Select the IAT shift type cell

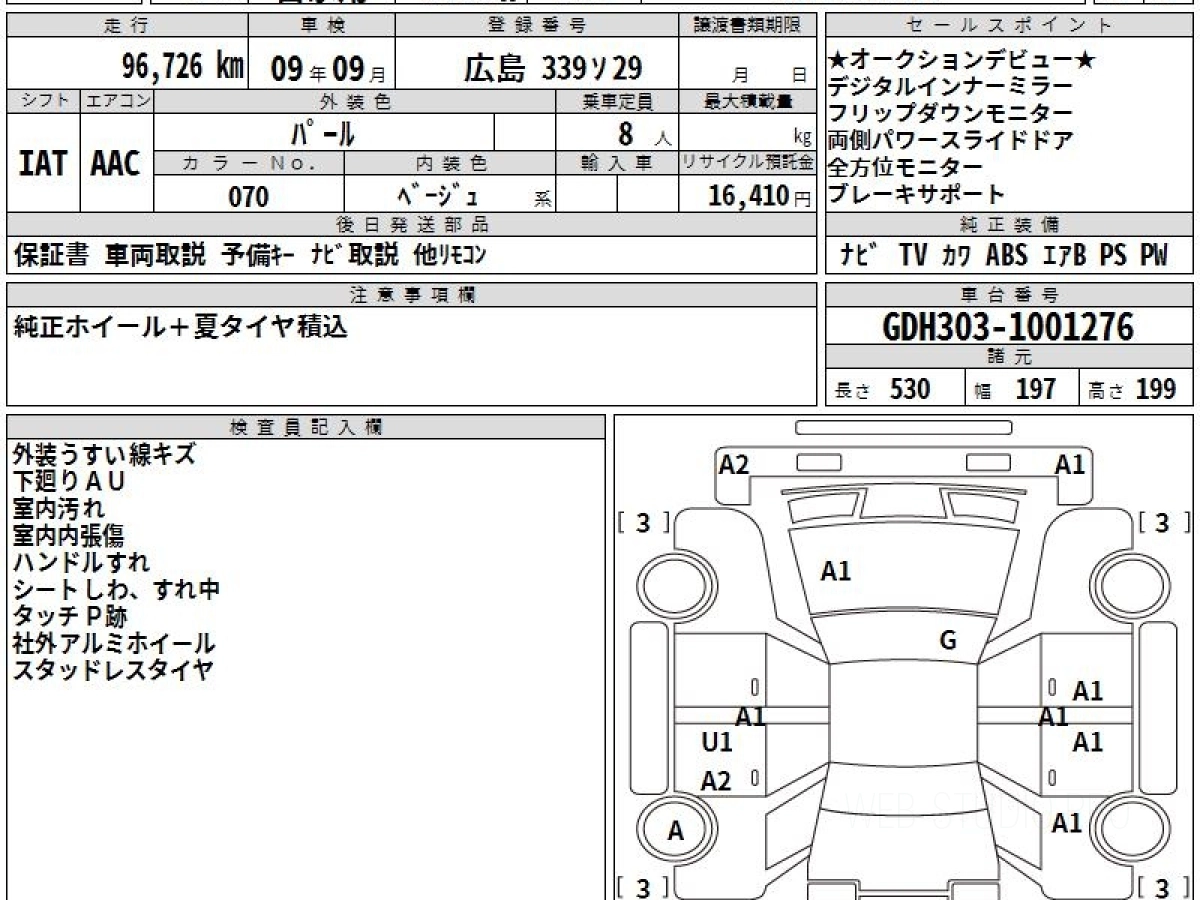pyautogui.click(x=43, y=164)
